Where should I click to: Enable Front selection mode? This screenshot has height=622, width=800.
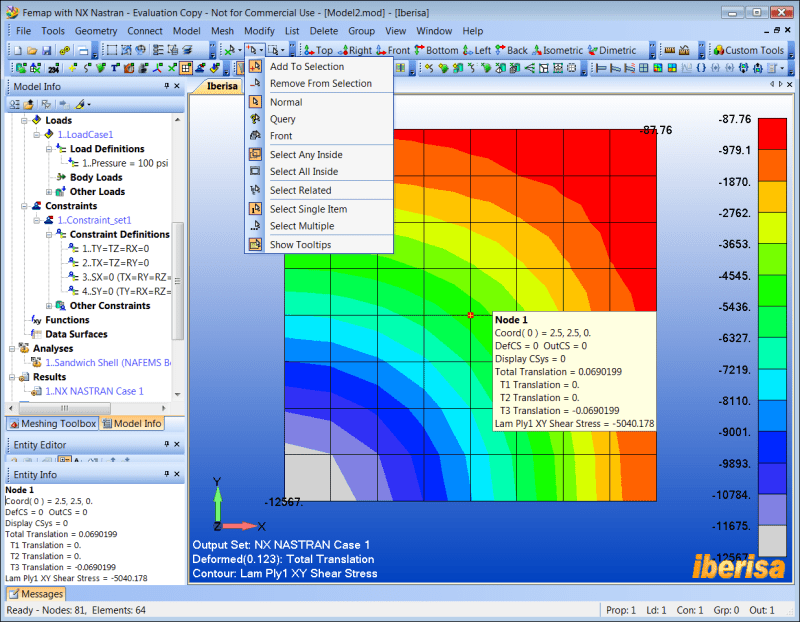coord(319,136)
